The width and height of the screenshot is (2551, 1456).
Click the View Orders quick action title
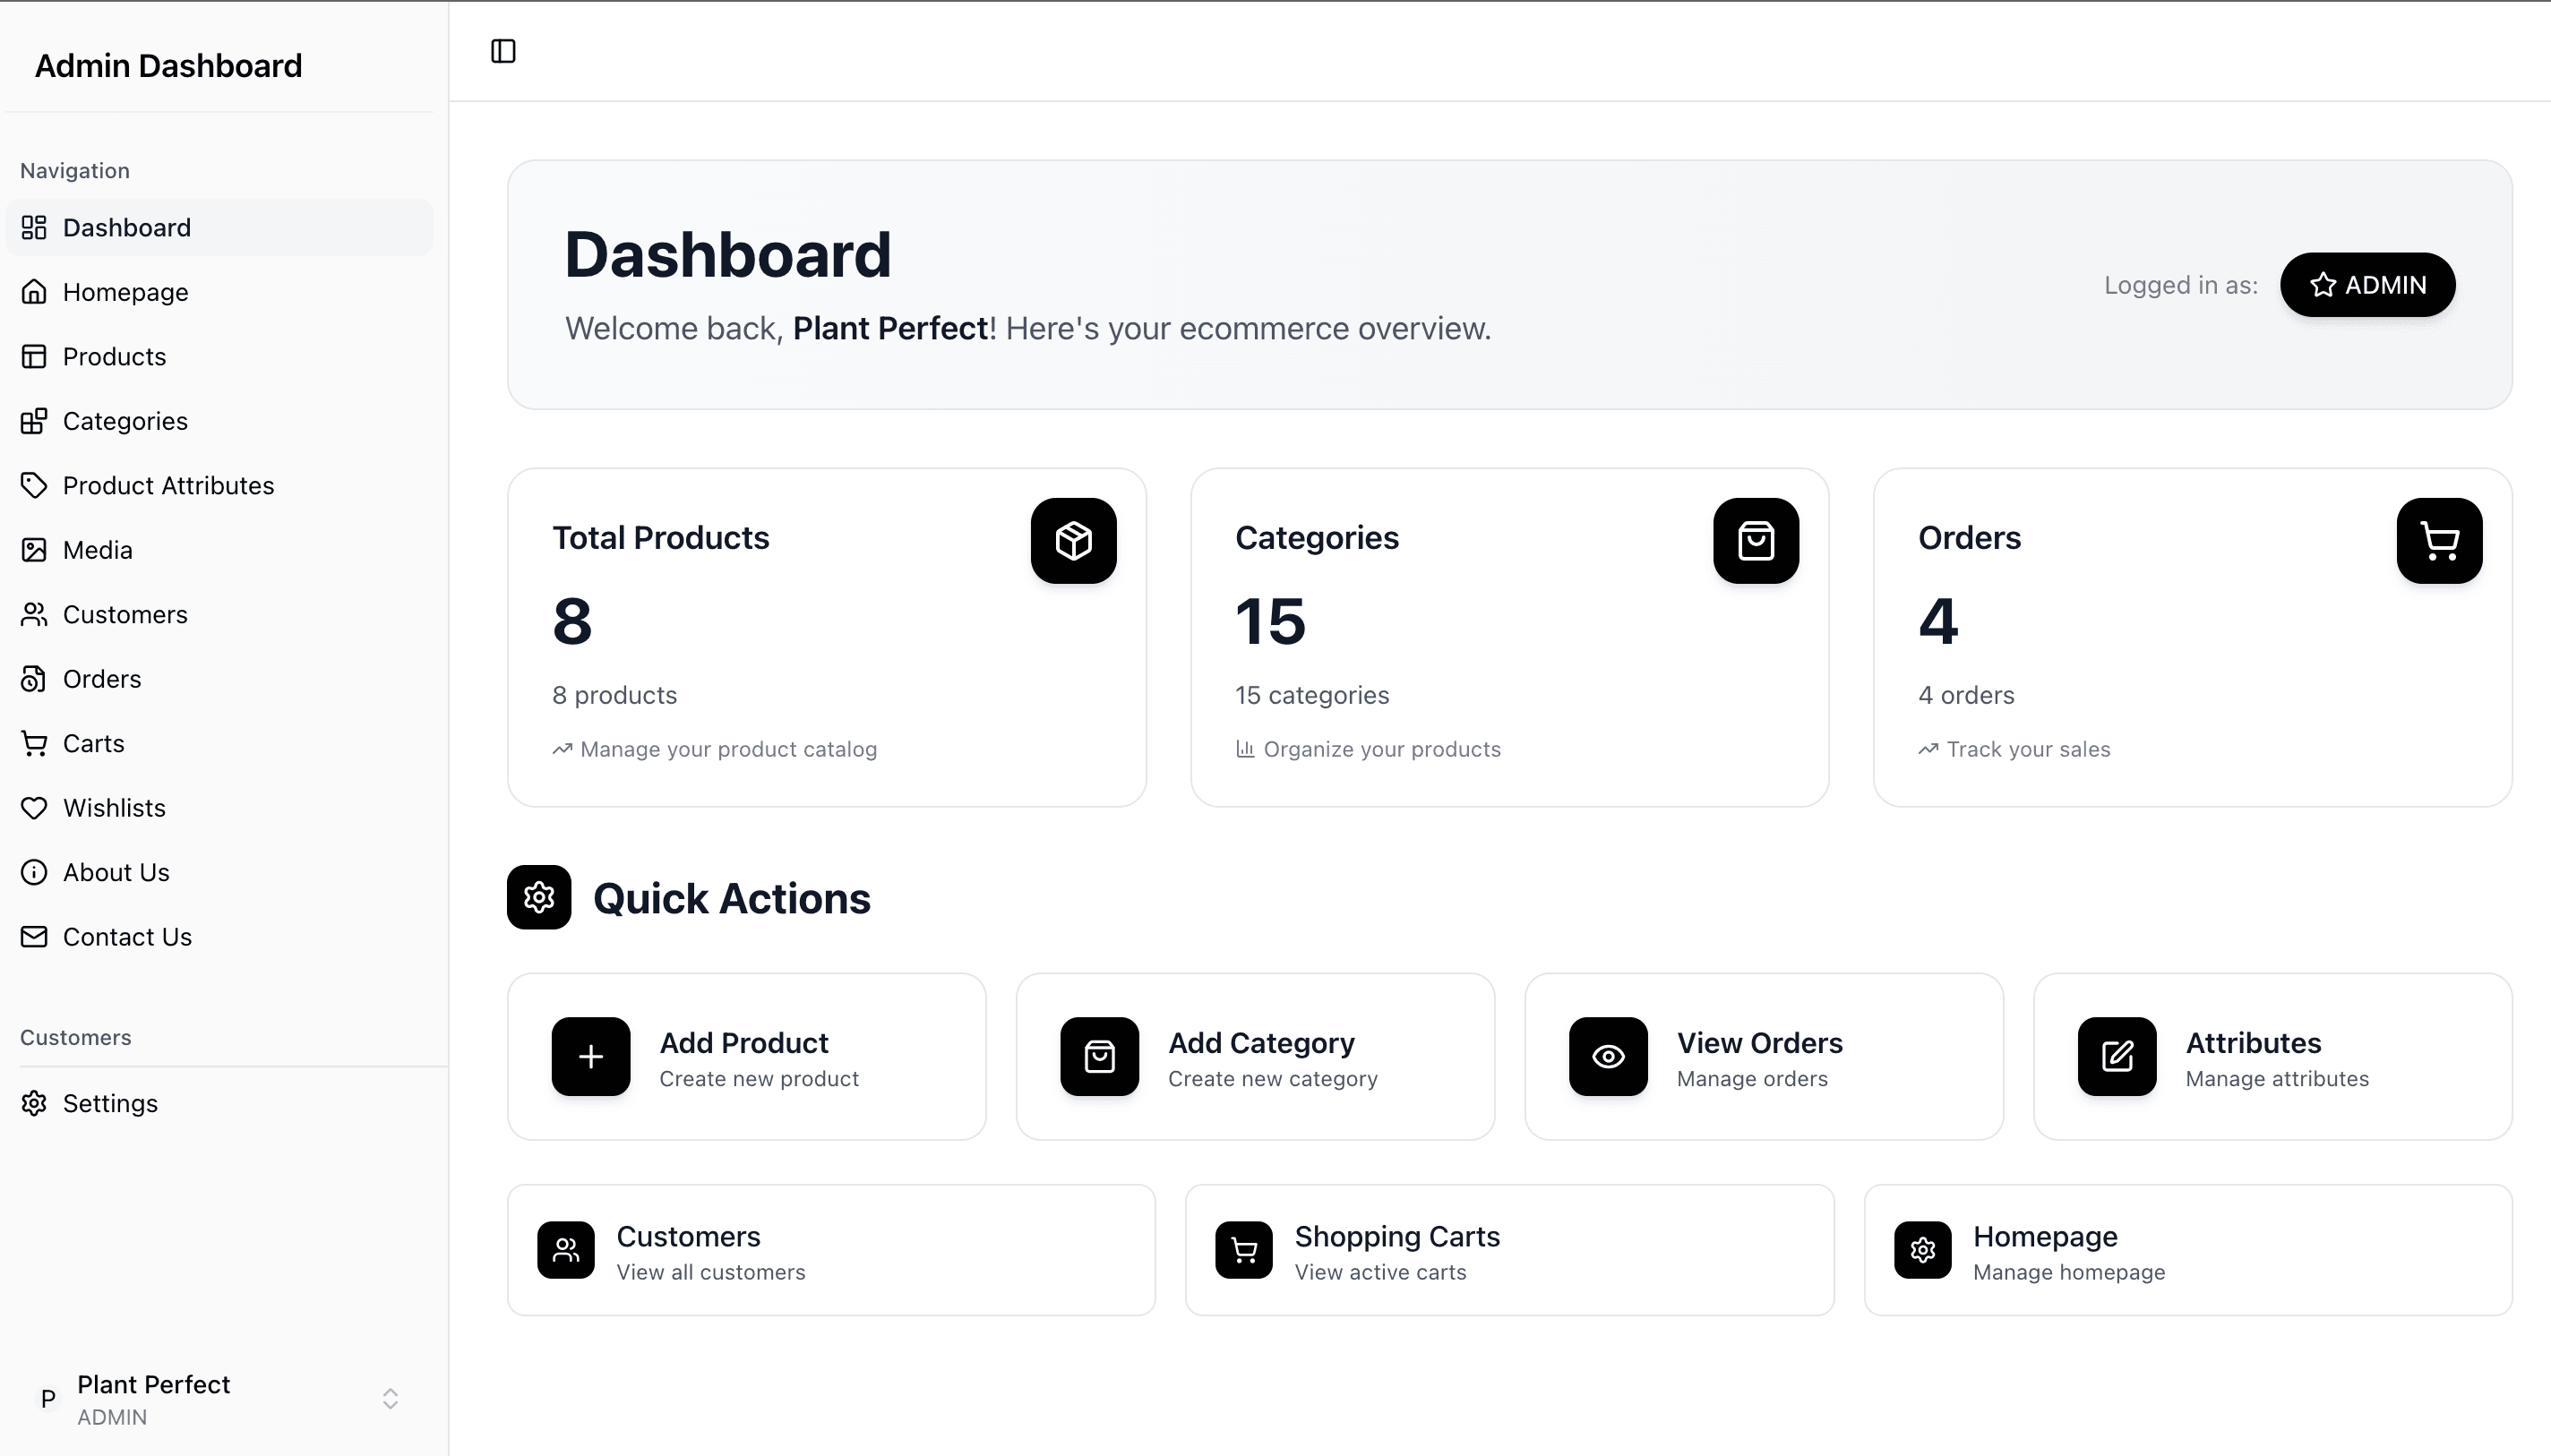pos(1759,1042)
